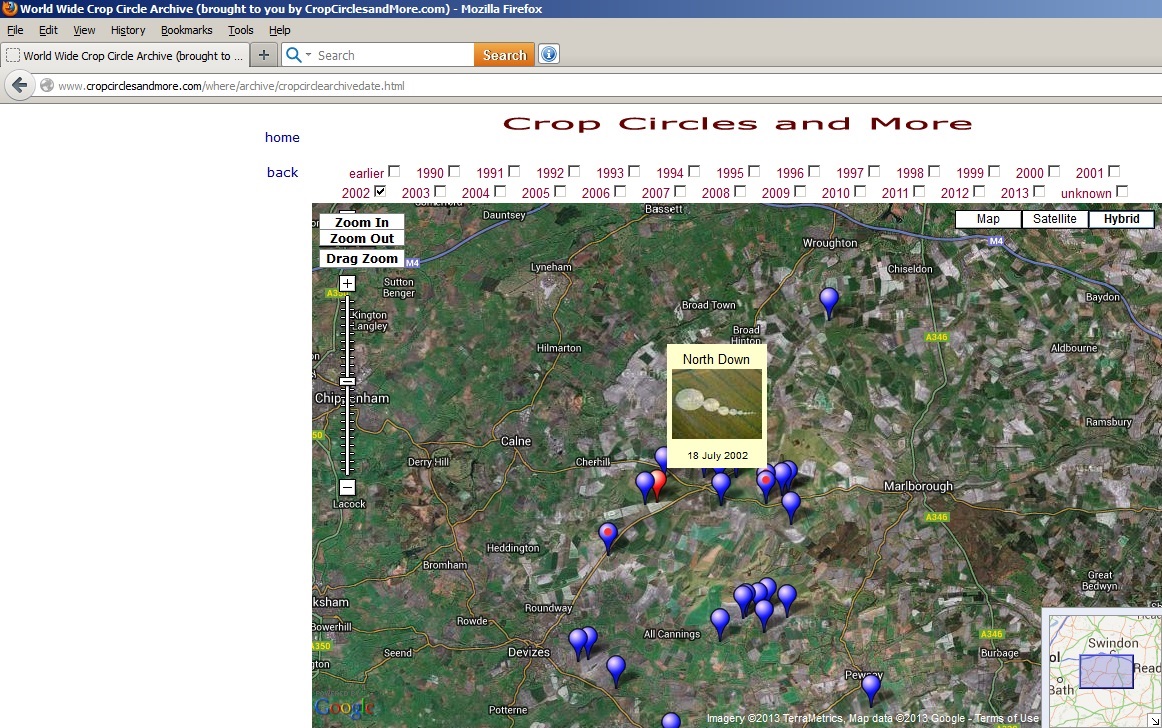The height and width of the screenshot is (728, 1162).
Task: Click the blue marker near Pewsey
Action: click(871, 686)
